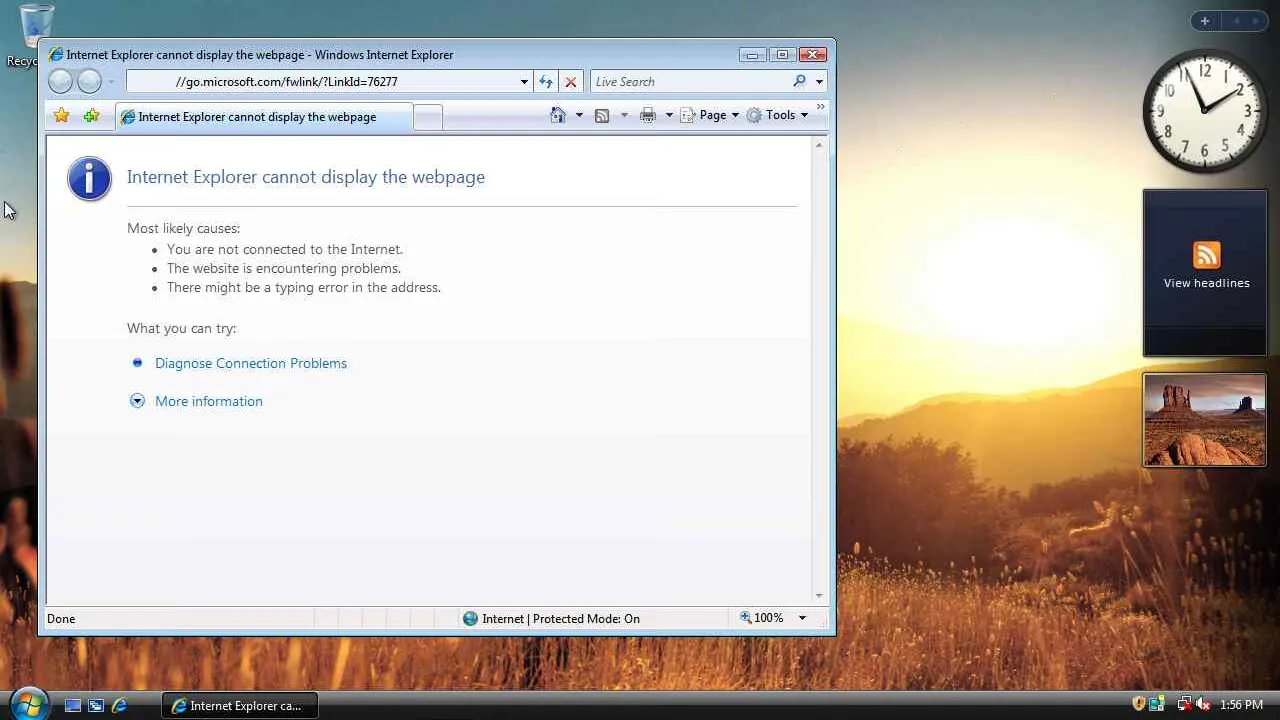Click 'You are not connected to the Internet.' text
The height and width of the screenshot is (720, 1280).
(285, 249)
